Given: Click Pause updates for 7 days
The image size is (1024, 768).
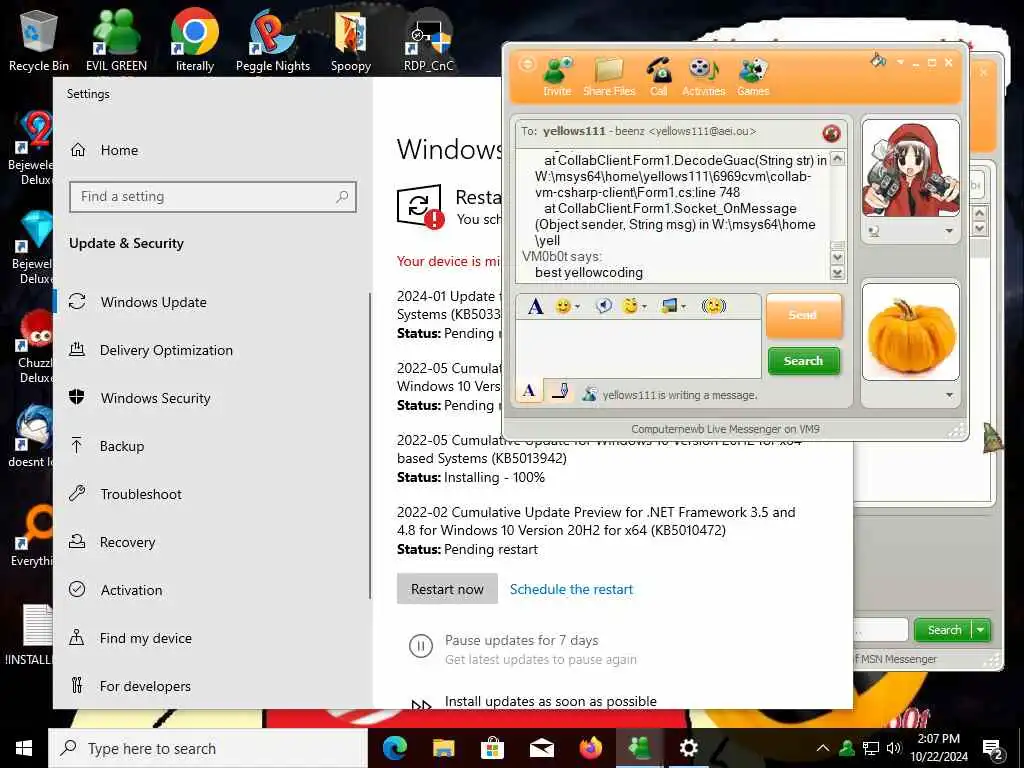Looking at the screenshot, I should pos(522,641).
